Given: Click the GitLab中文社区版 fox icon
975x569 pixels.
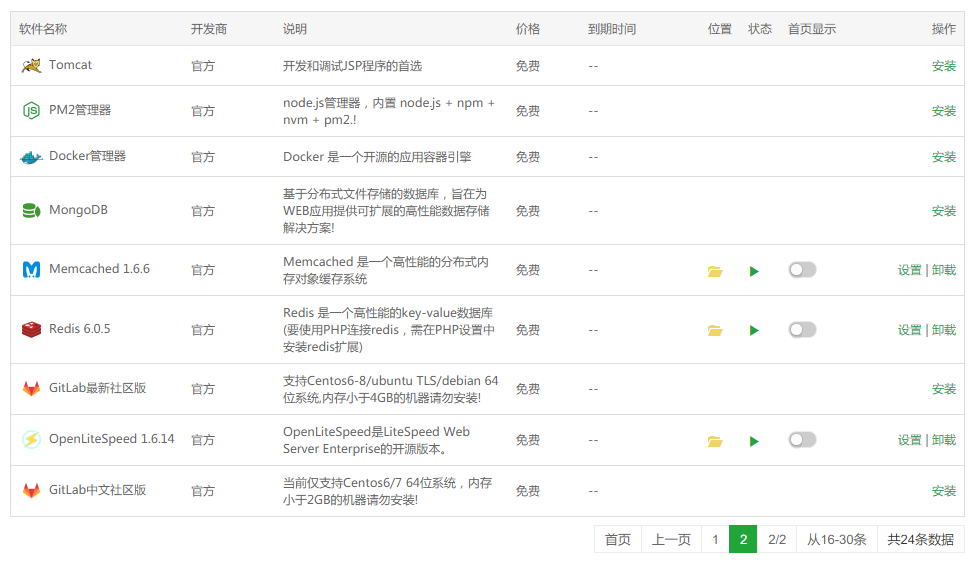Looking at the screenshot, I should [x=31, y=491].
